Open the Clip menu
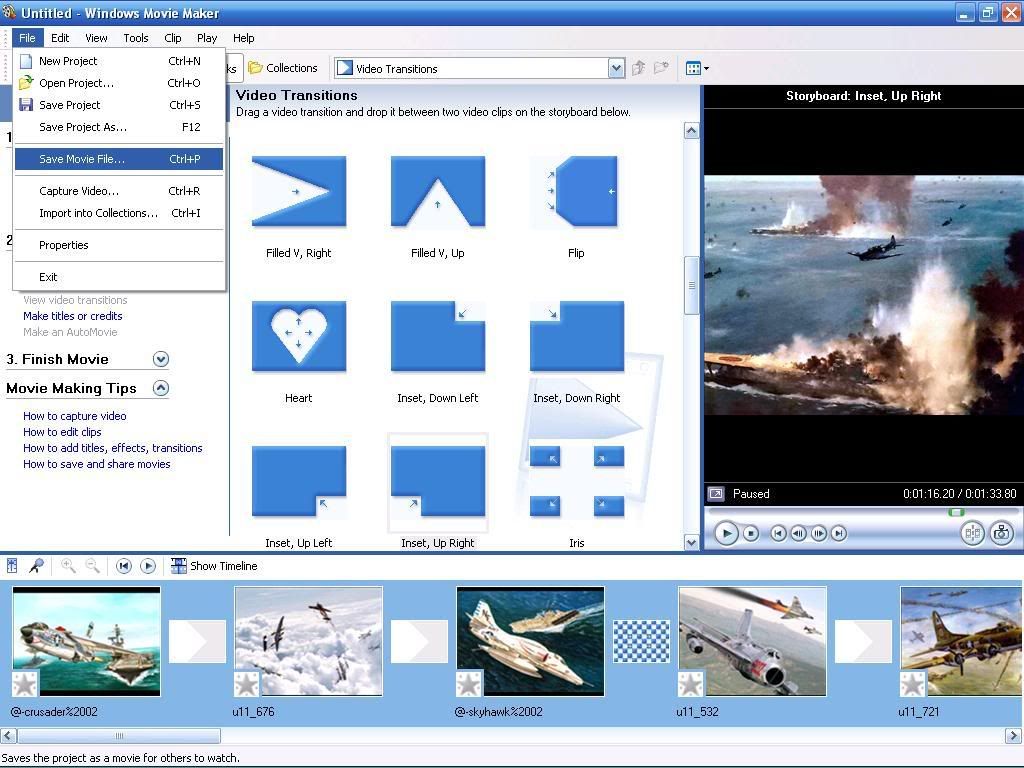The image size is (1024, 768). pyautogui.click(x=173, y=38)
